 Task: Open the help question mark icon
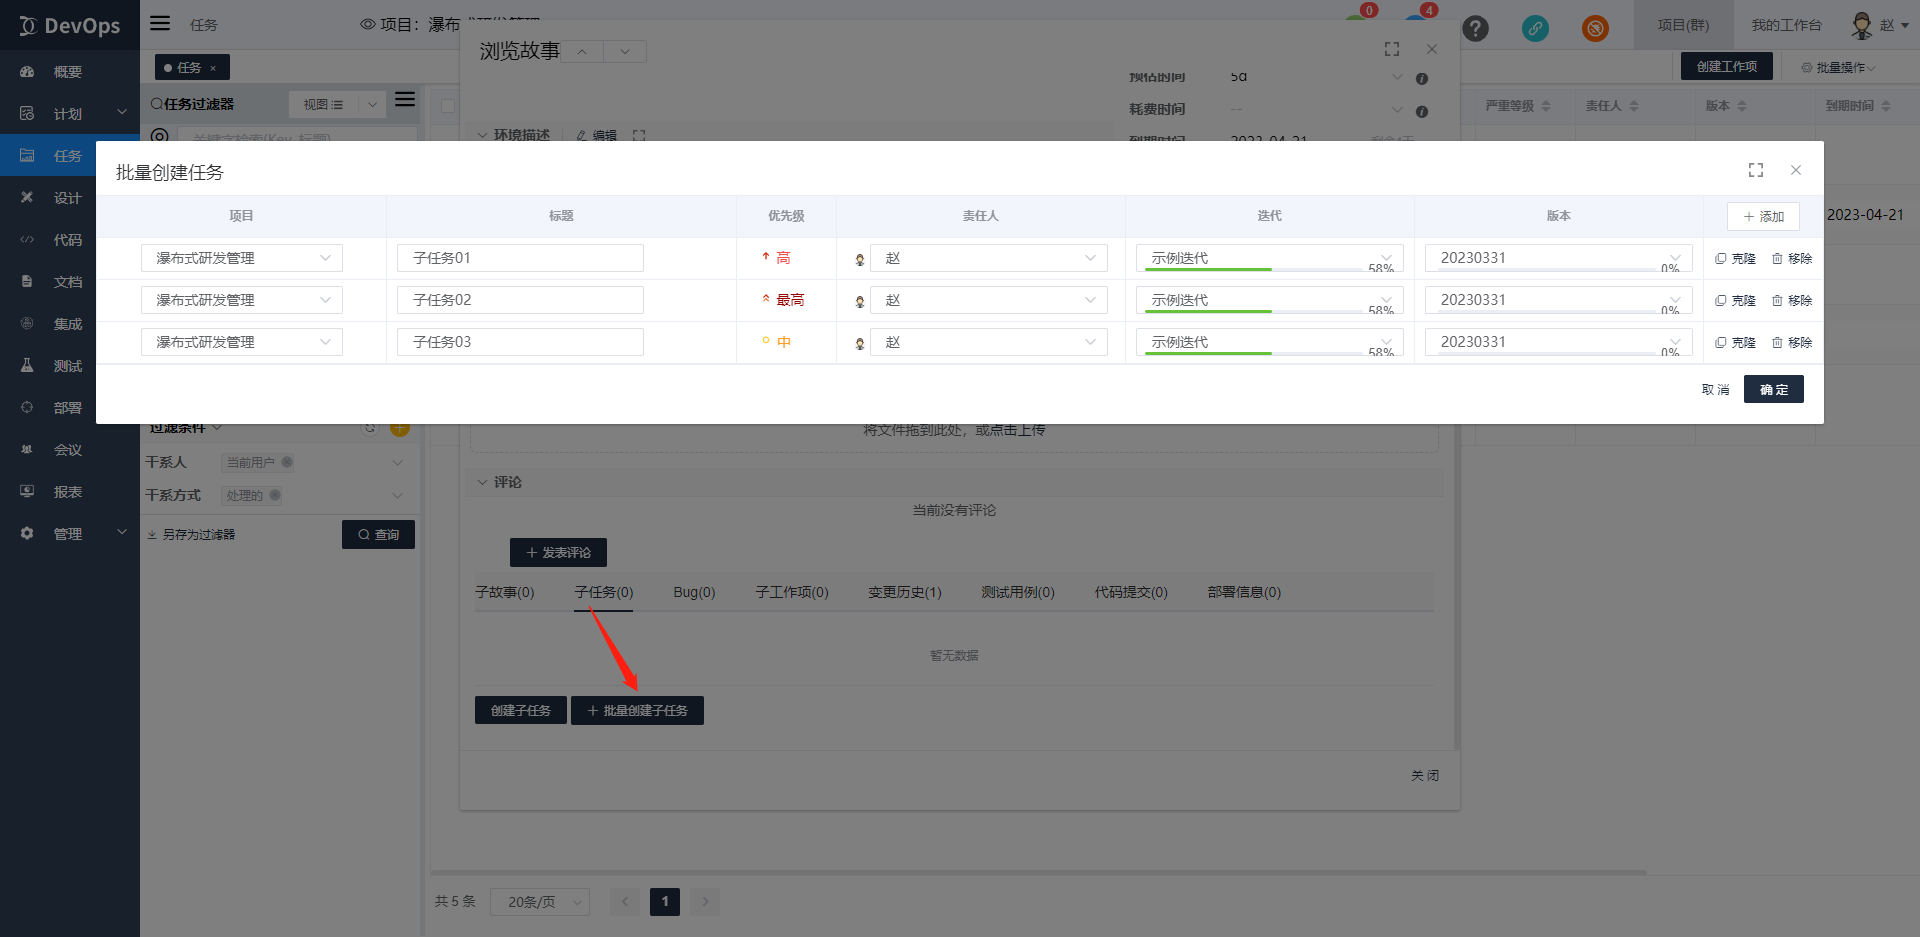tap(1475, 28)
